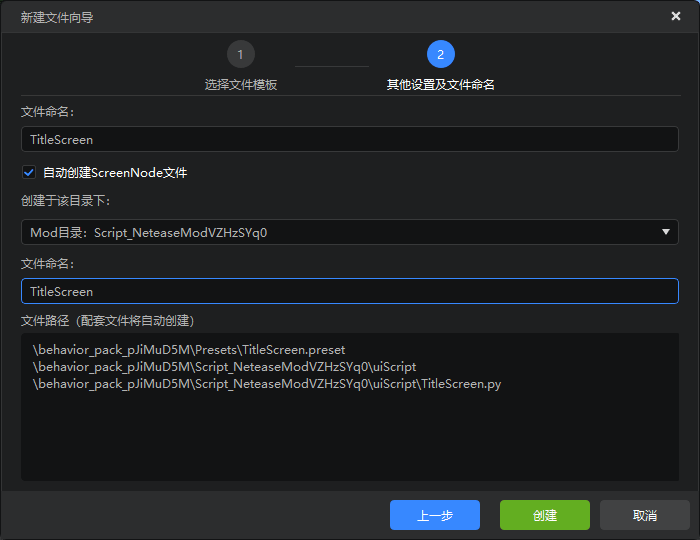Image resolution: width=700 pixels, height=540 pixels.
Task: Close the 新建文件向导 dialog
Action: click(675, 16)
